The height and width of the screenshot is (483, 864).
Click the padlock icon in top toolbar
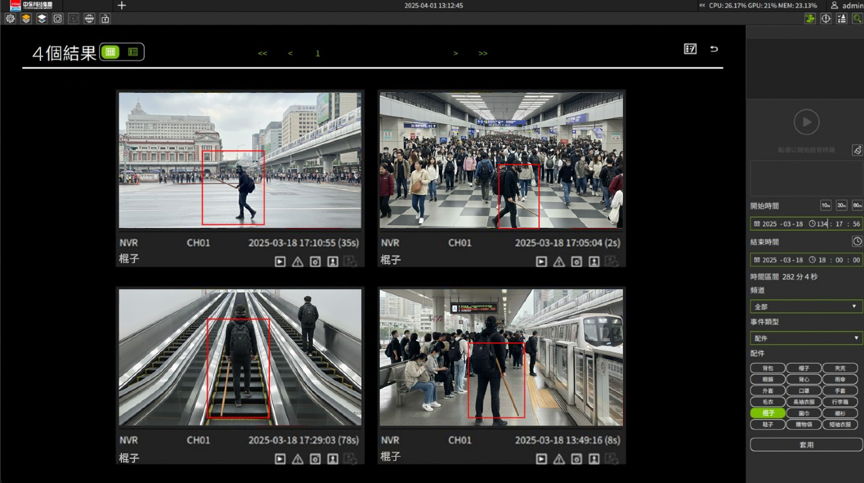pyautogui.click(x=105, y=18)
